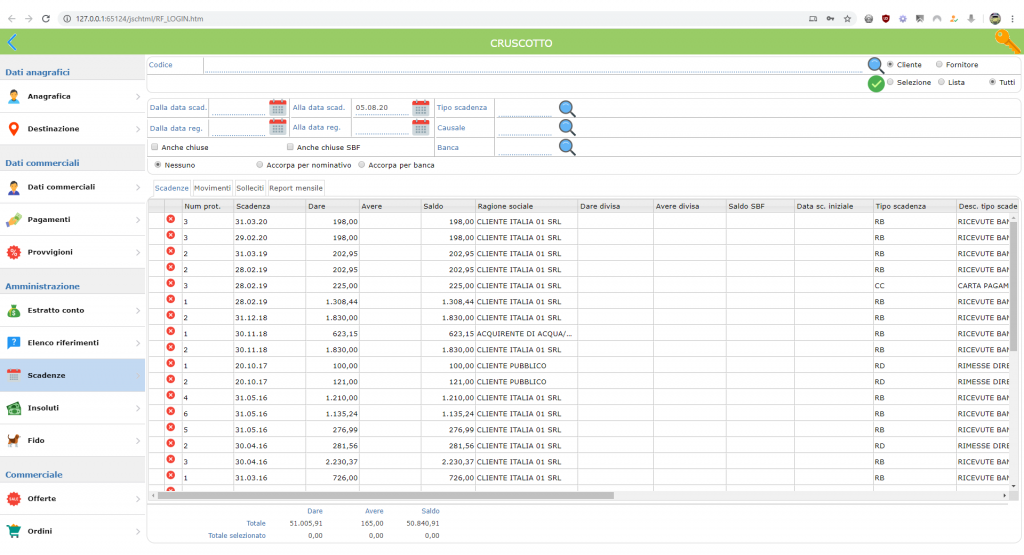Switch to the Scadenze tab
Viewport: 1024px width, 555px height.
click(172, 188)
